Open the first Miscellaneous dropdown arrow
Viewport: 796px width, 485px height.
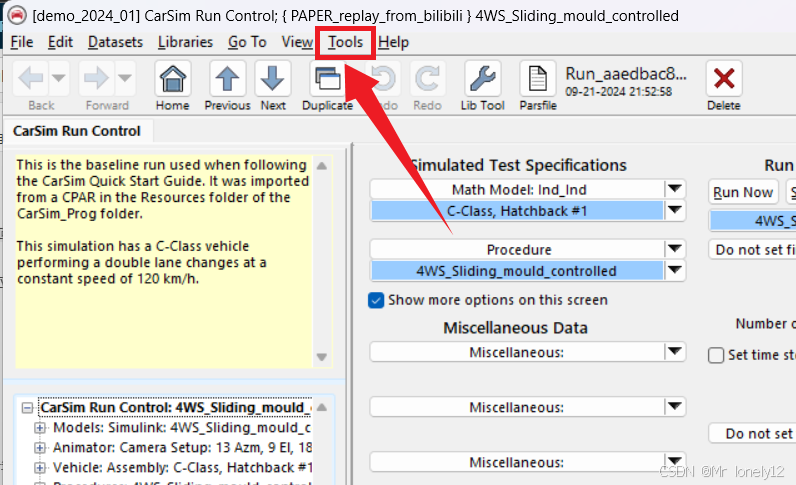pyautogui.click(x=675, y=351)
